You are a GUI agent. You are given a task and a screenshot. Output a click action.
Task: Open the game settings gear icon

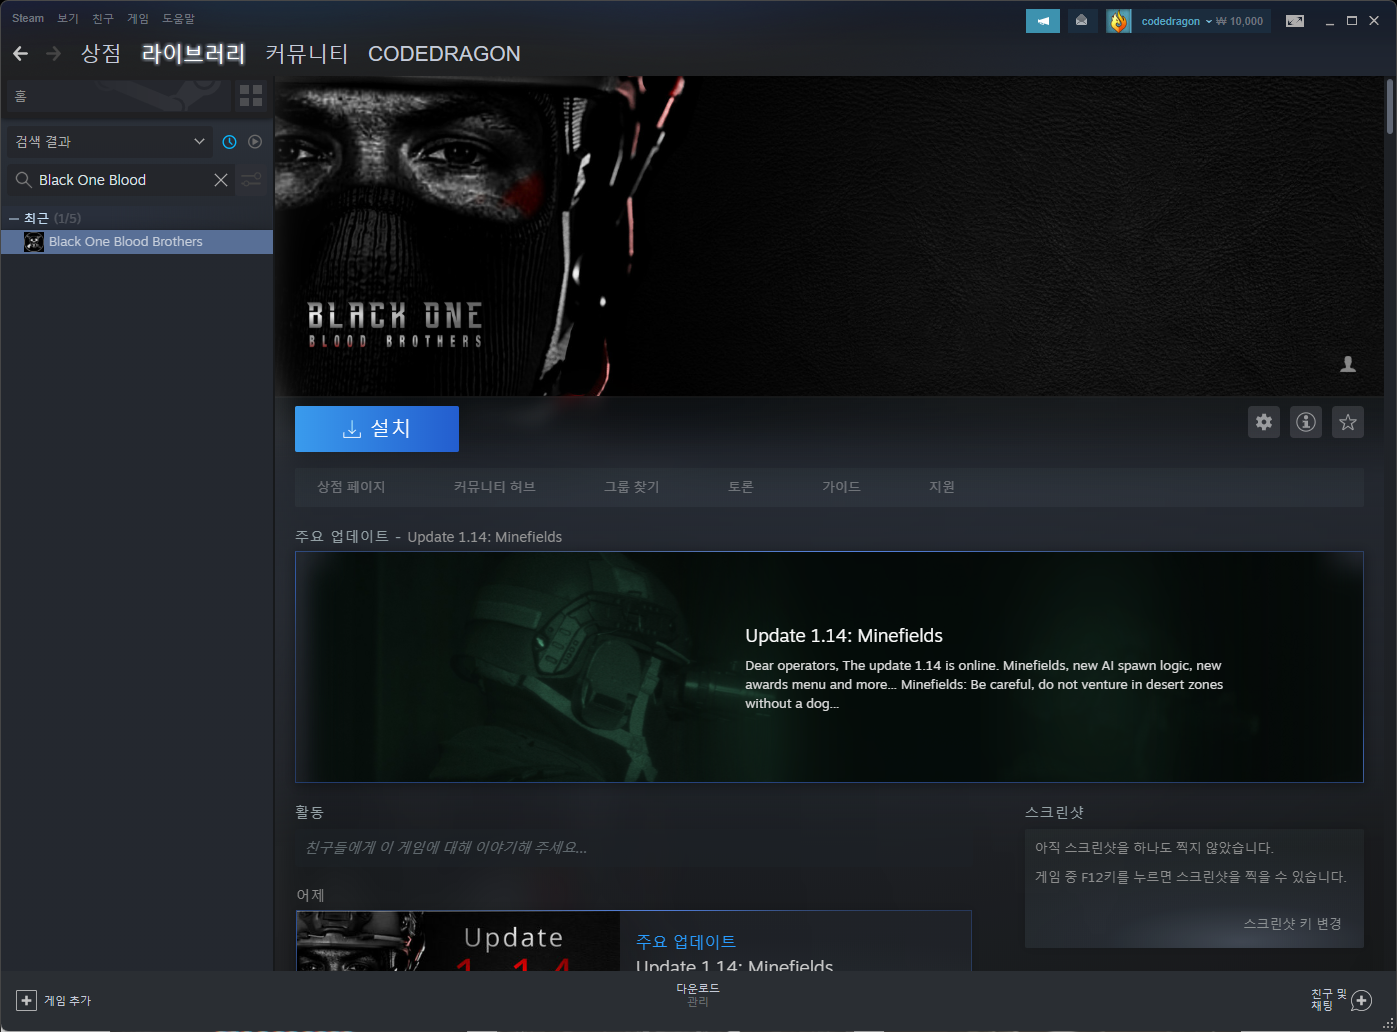tap(1264, 422)
